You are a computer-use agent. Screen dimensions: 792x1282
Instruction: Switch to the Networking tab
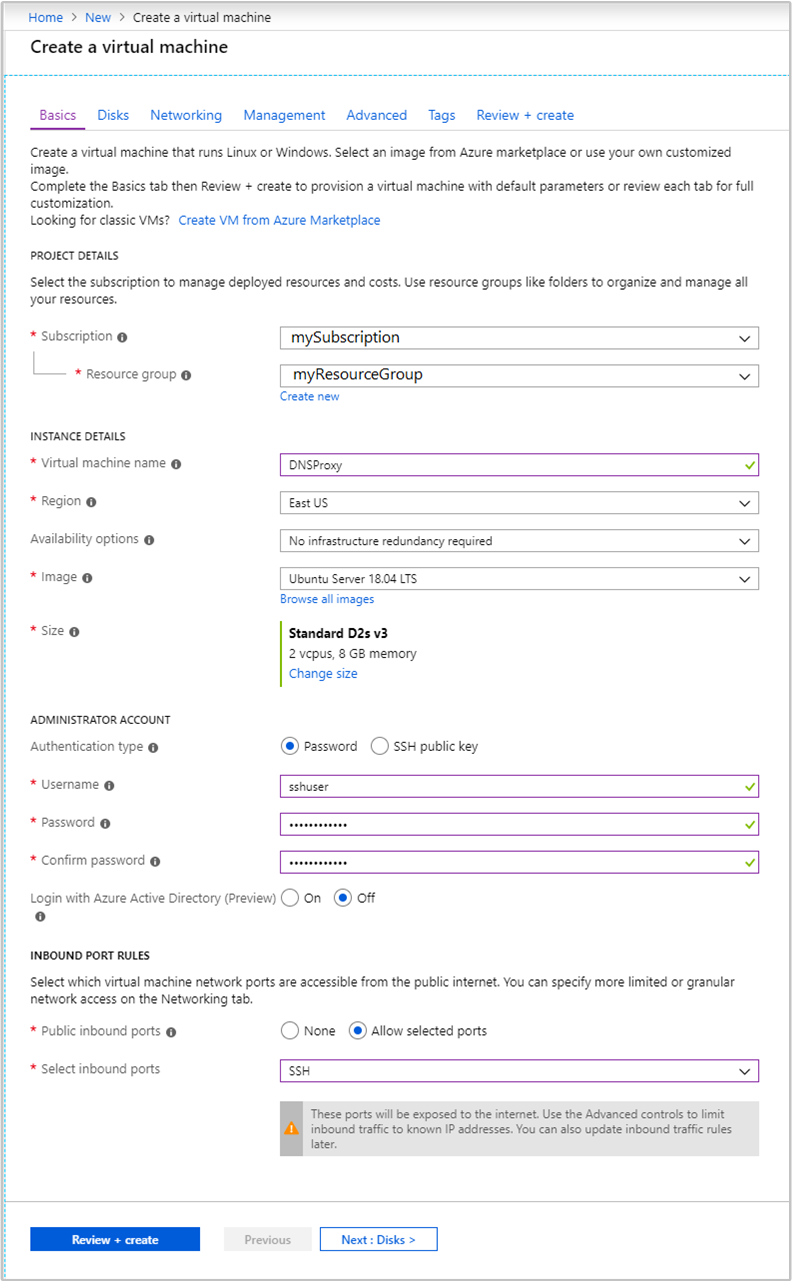[x=186, y=115]
